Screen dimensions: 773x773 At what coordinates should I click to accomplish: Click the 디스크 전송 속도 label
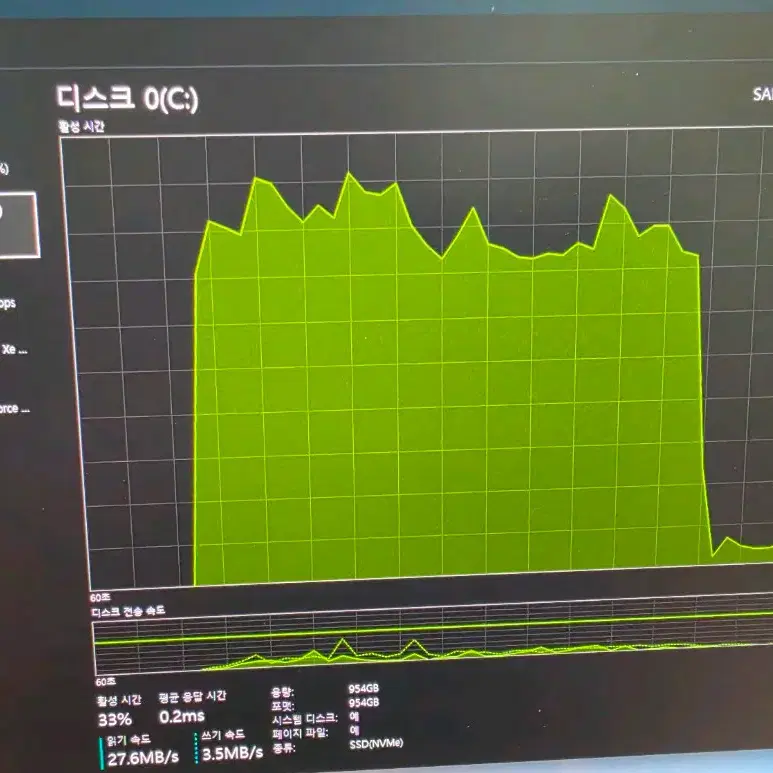128,611
